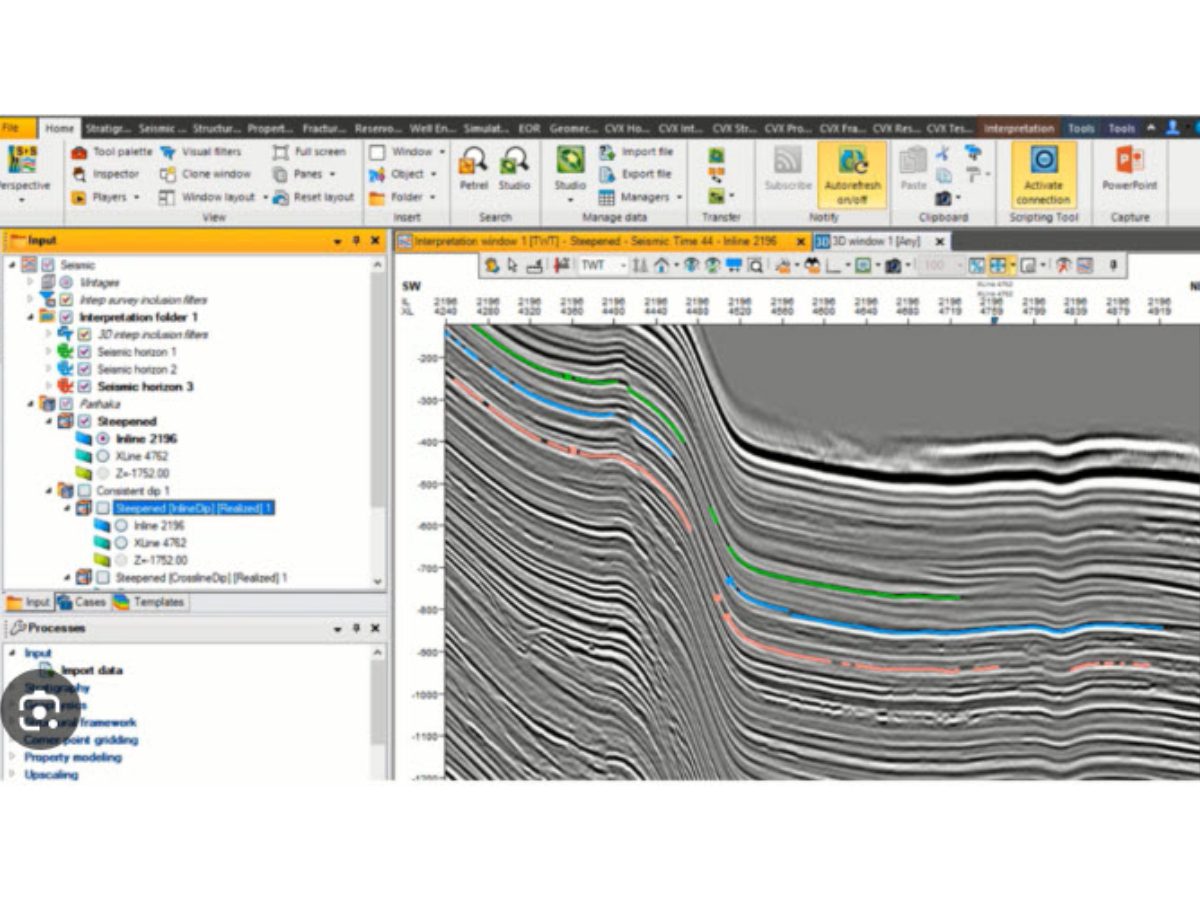The width and height of the screenshot is (1200, 900).
Task: Insert a new Window
Action: (x=408, y=152)
